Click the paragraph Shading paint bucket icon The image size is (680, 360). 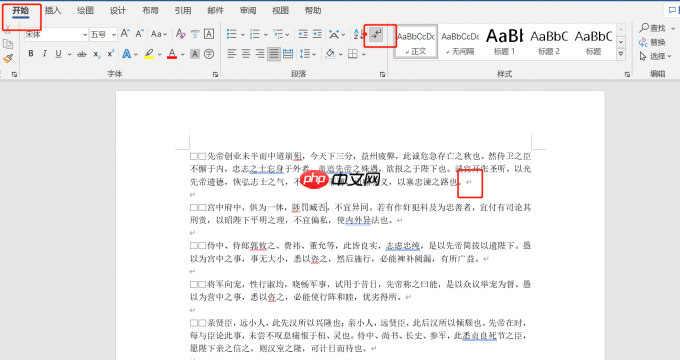click(x=330, y=54)
